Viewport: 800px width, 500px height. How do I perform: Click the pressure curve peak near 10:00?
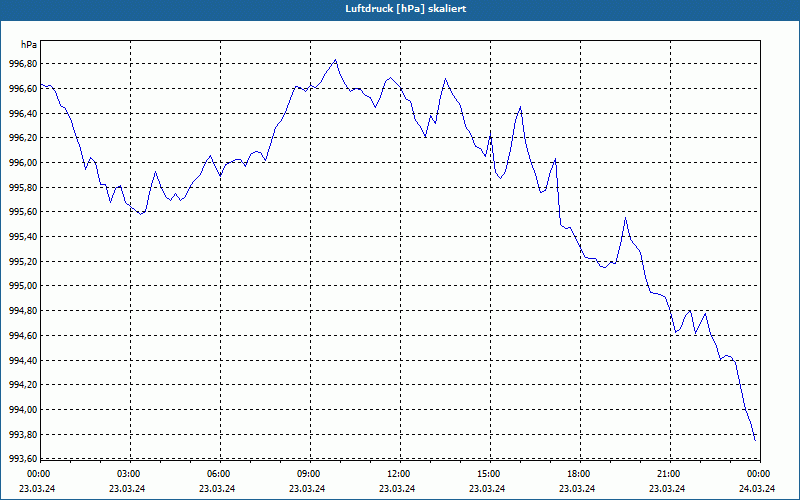335,60
